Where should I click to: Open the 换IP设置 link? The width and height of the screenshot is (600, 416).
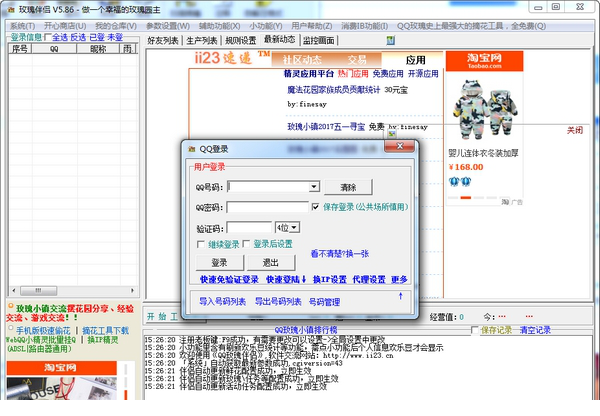(x=329, y=280)
